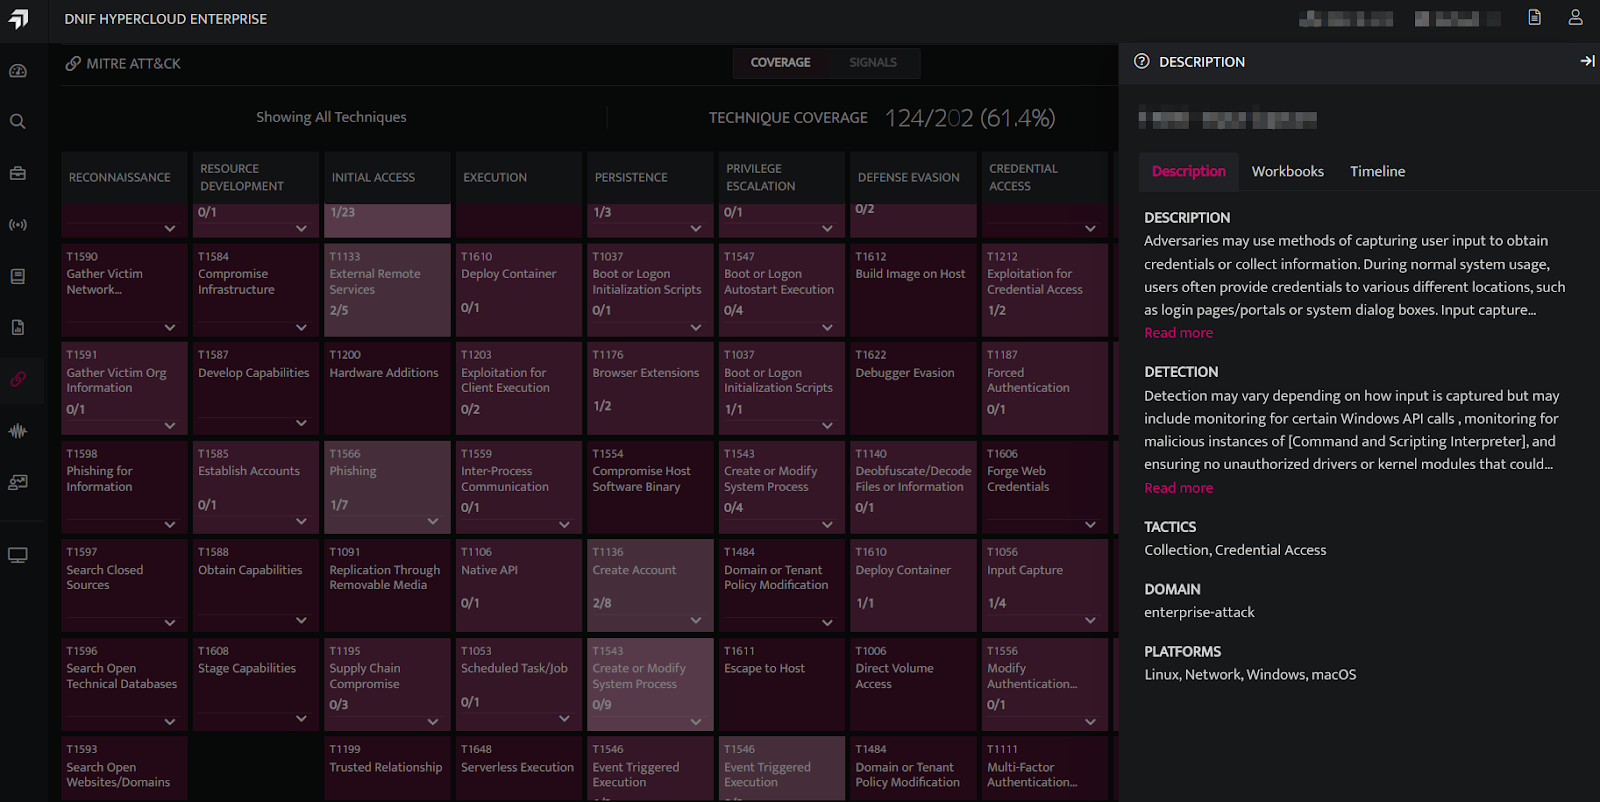1600x802 pixels.
Task: Click the DEFENSE EVASION column header
Action: (913, 177)
